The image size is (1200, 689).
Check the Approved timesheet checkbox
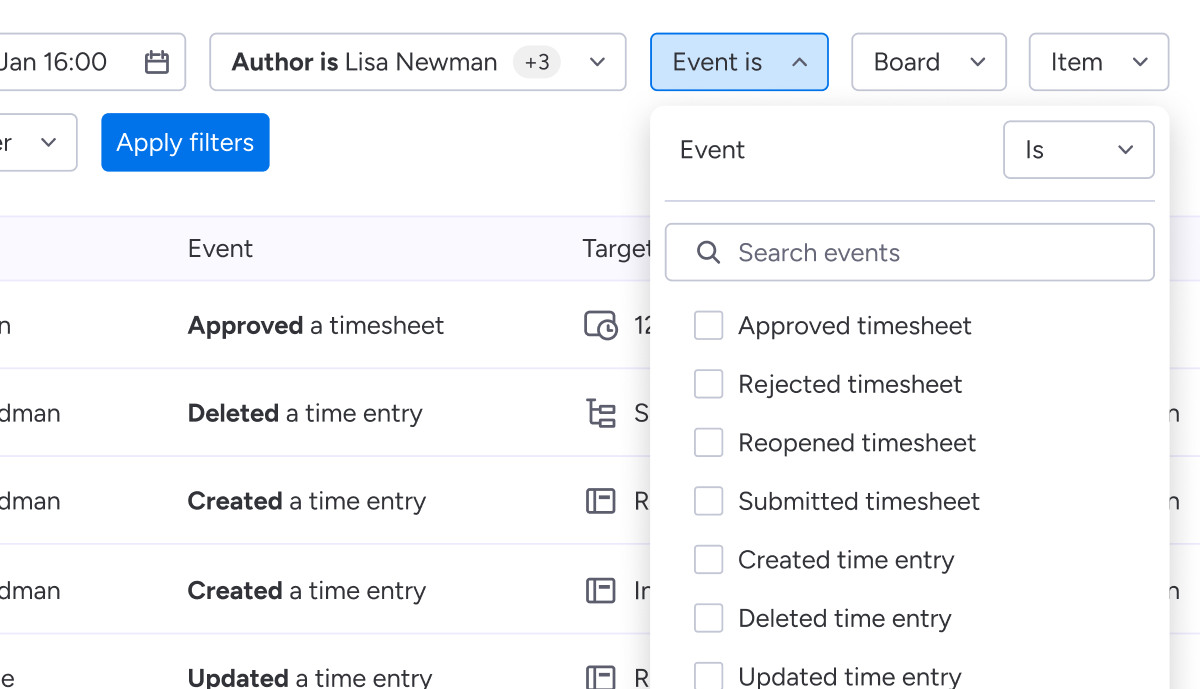[x=708, y=326]
